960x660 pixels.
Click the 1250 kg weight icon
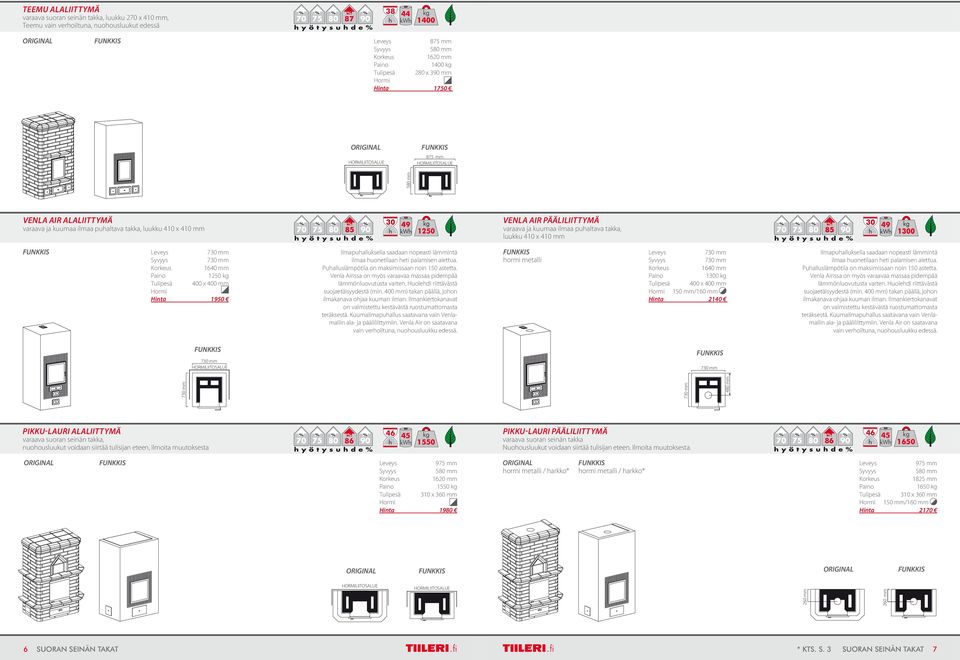point(426,227)
